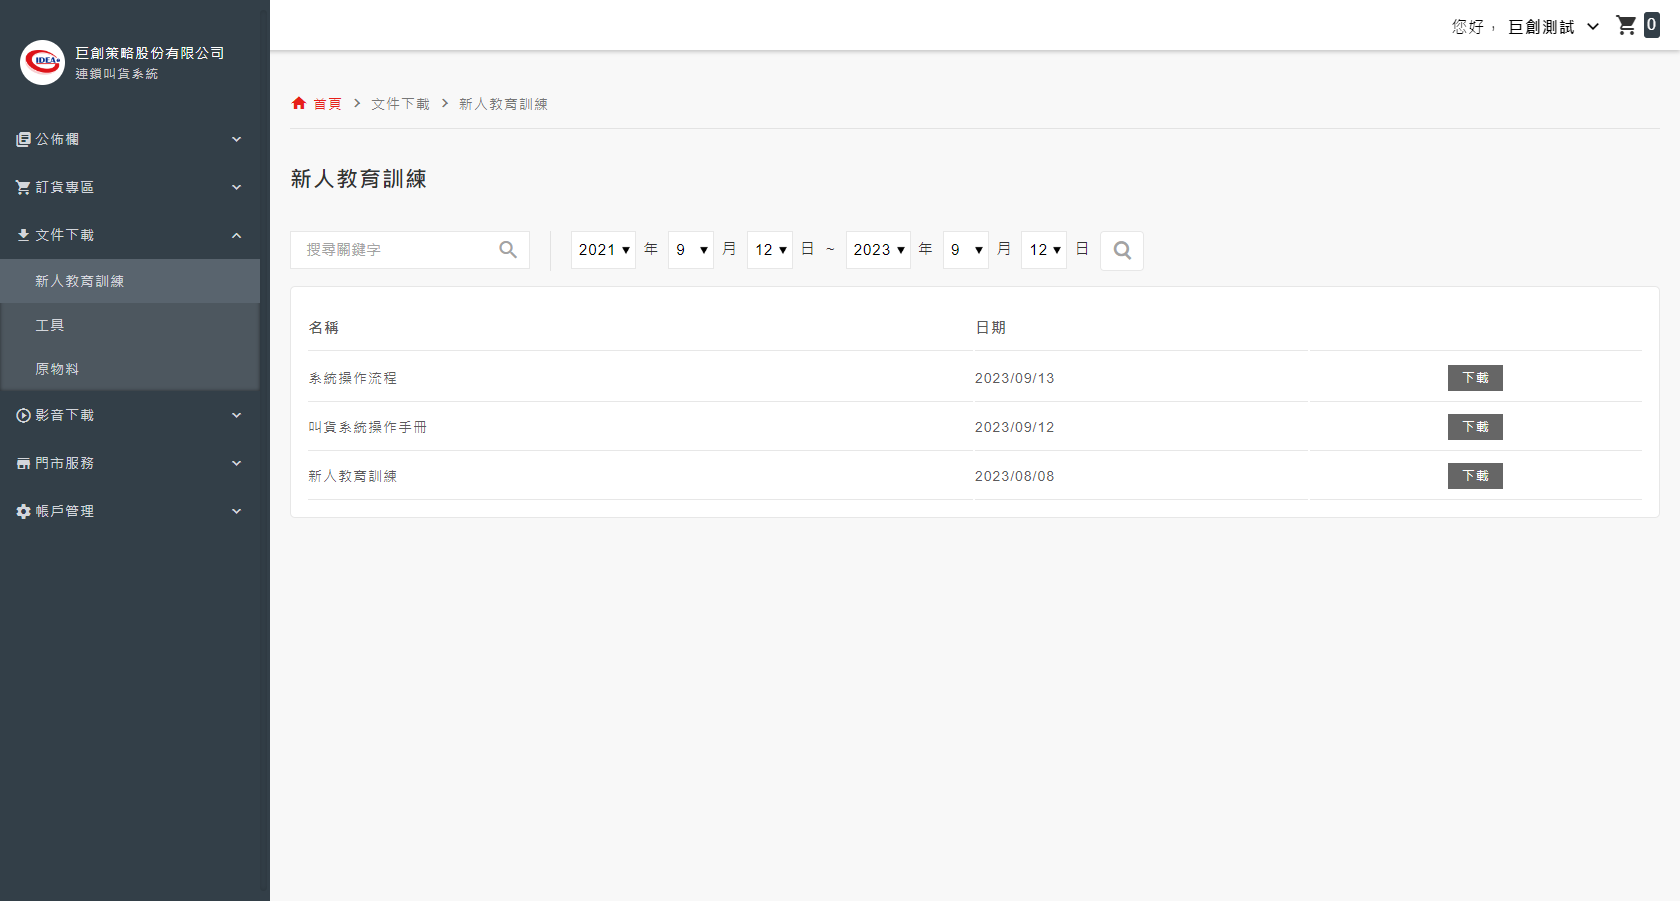This screenshot has height=901, width=1680.
Task: Click the 名稱 column header
Action: click(x=323, y=327)
